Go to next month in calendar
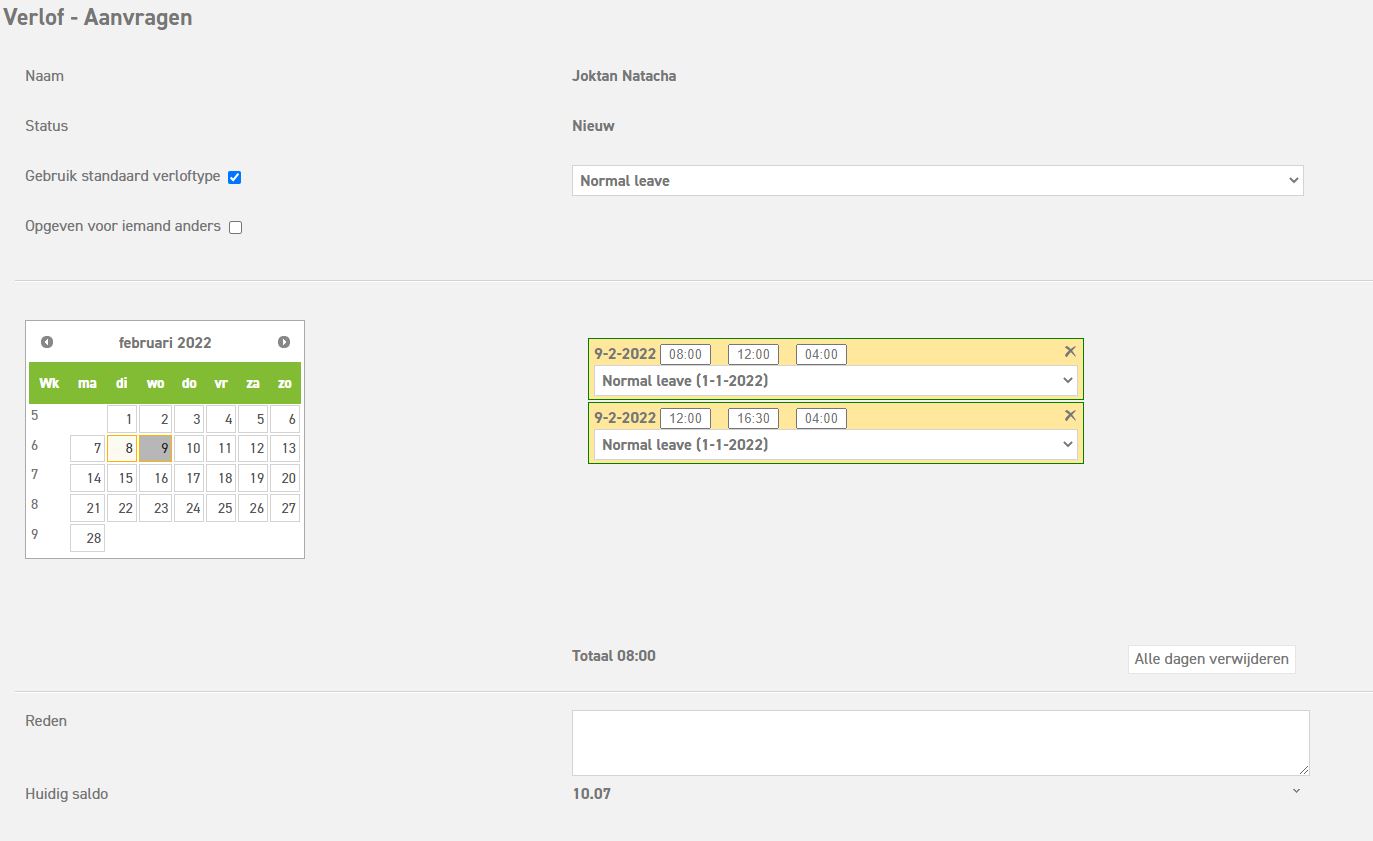This screenshot has width=1373, height=841. tap(284, 342)
